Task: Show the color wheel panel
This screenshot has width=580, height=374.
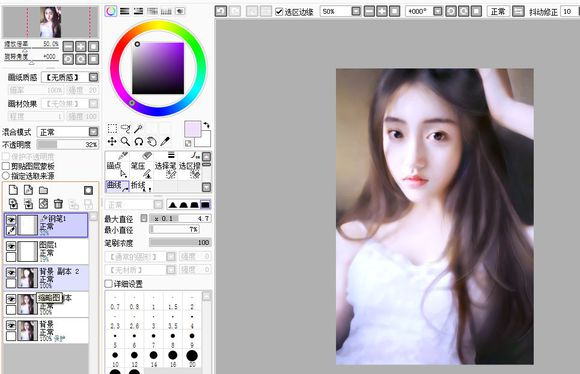Action: 111,11
